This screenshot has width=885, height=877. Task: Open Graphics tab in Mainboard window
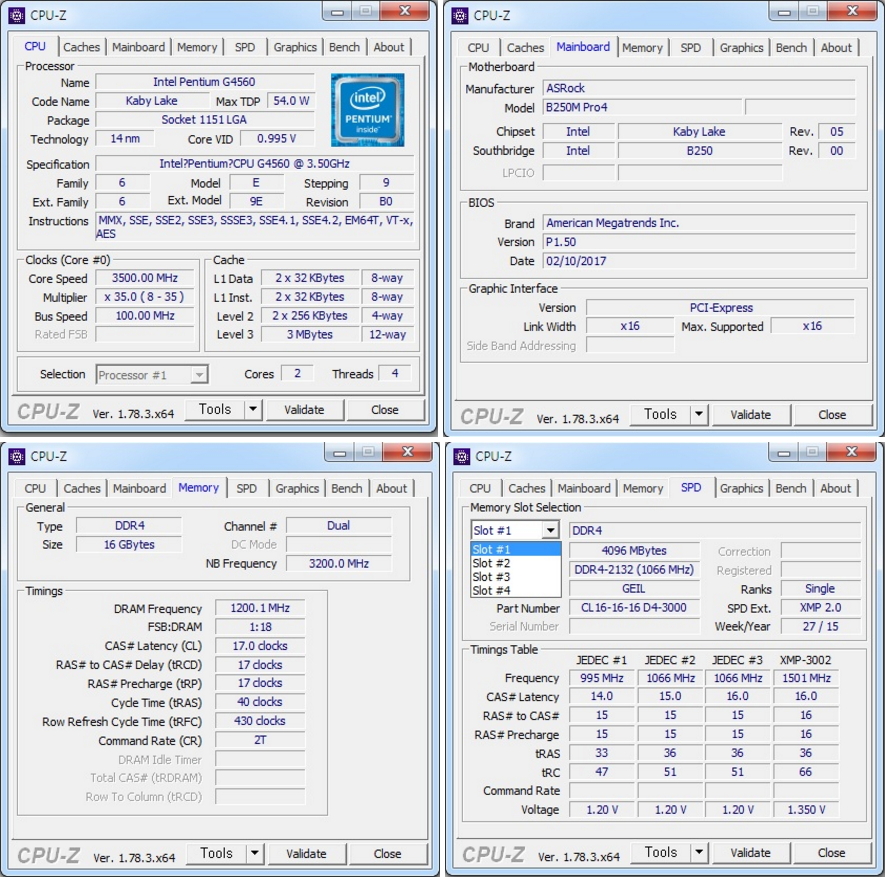pos(741,48)
